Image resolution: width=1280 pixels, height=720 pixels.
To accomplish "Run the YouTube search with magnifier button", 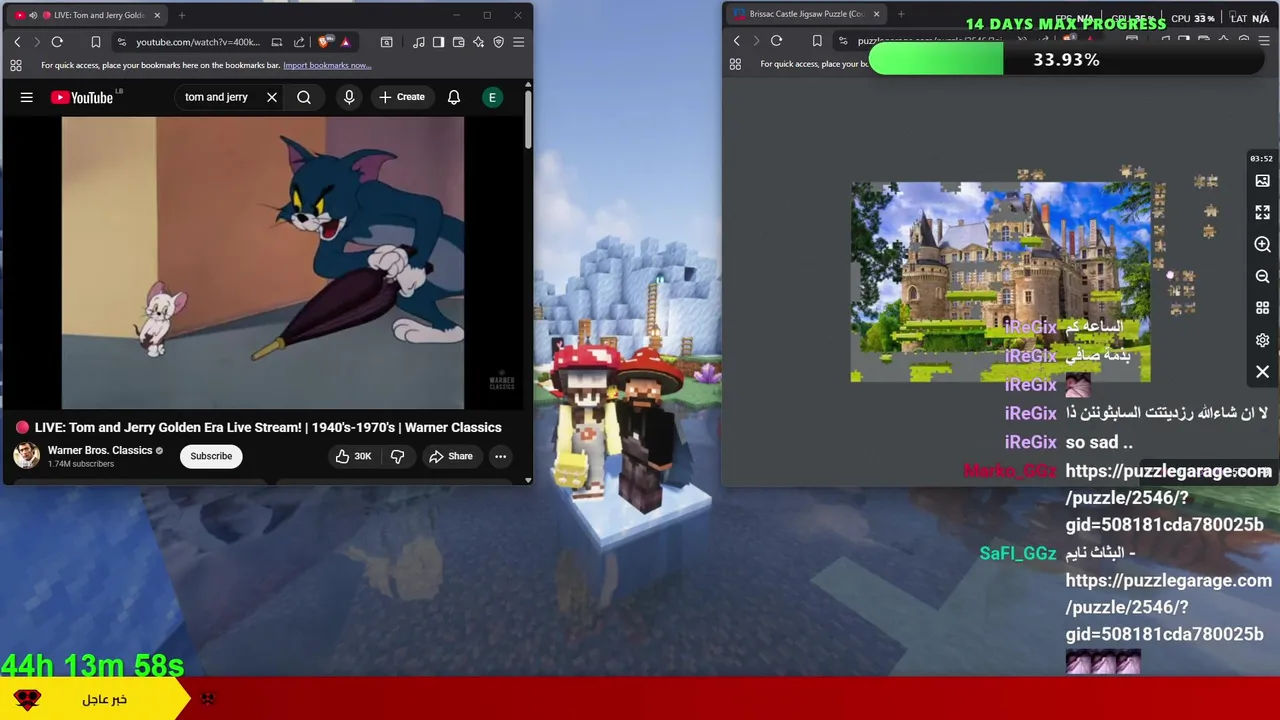I will point(304,97).
